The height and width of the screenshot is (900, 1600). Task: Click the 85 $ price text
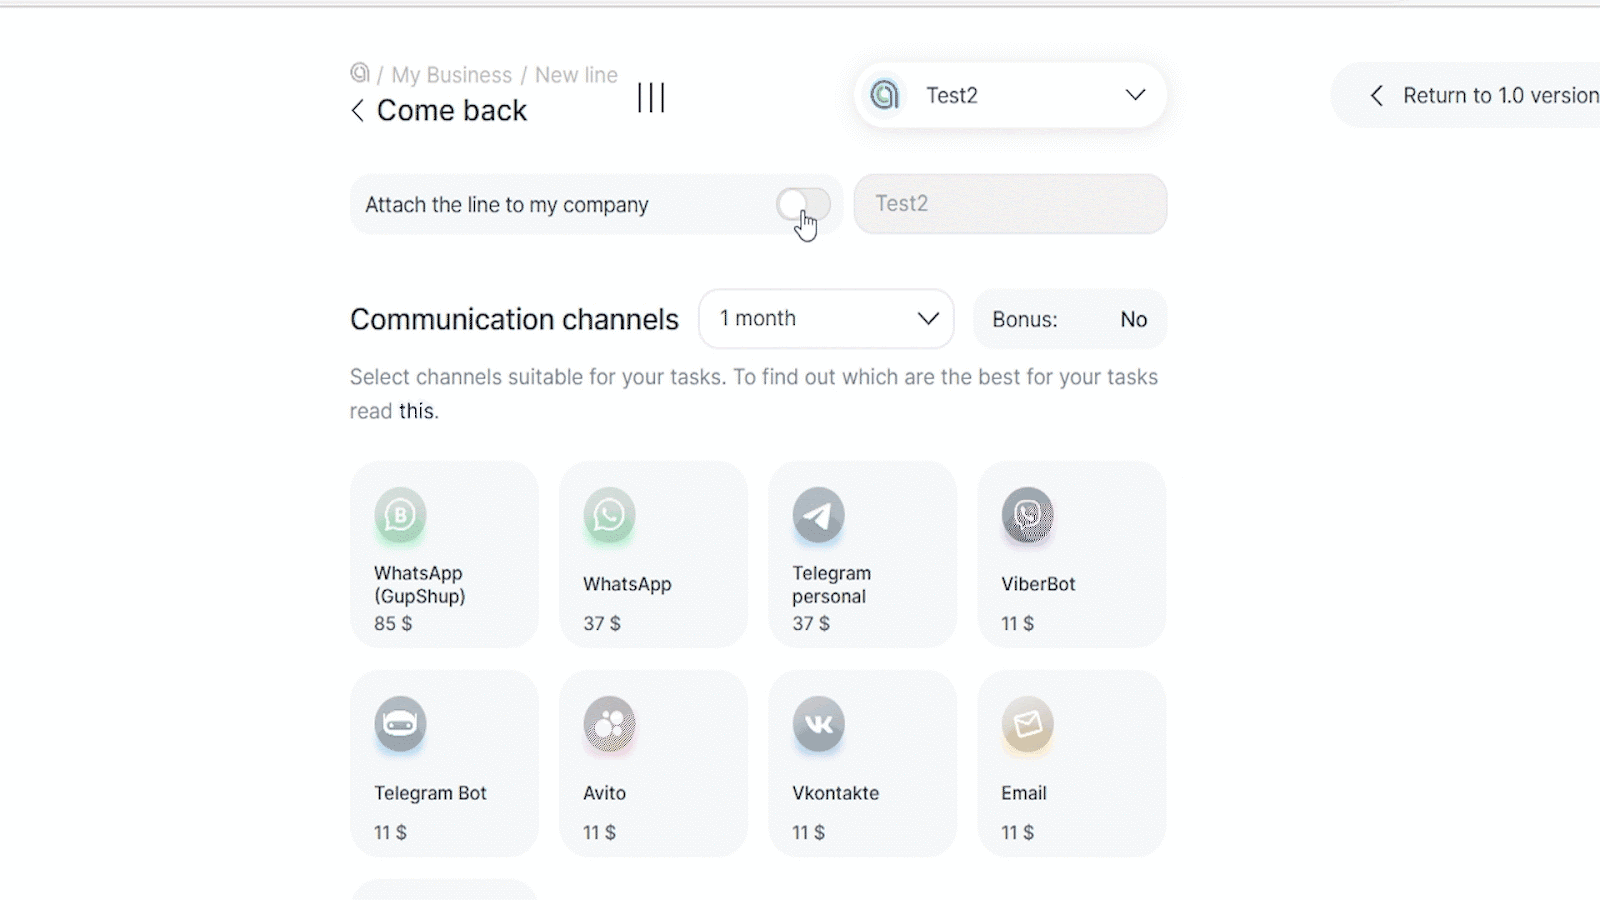393,623
